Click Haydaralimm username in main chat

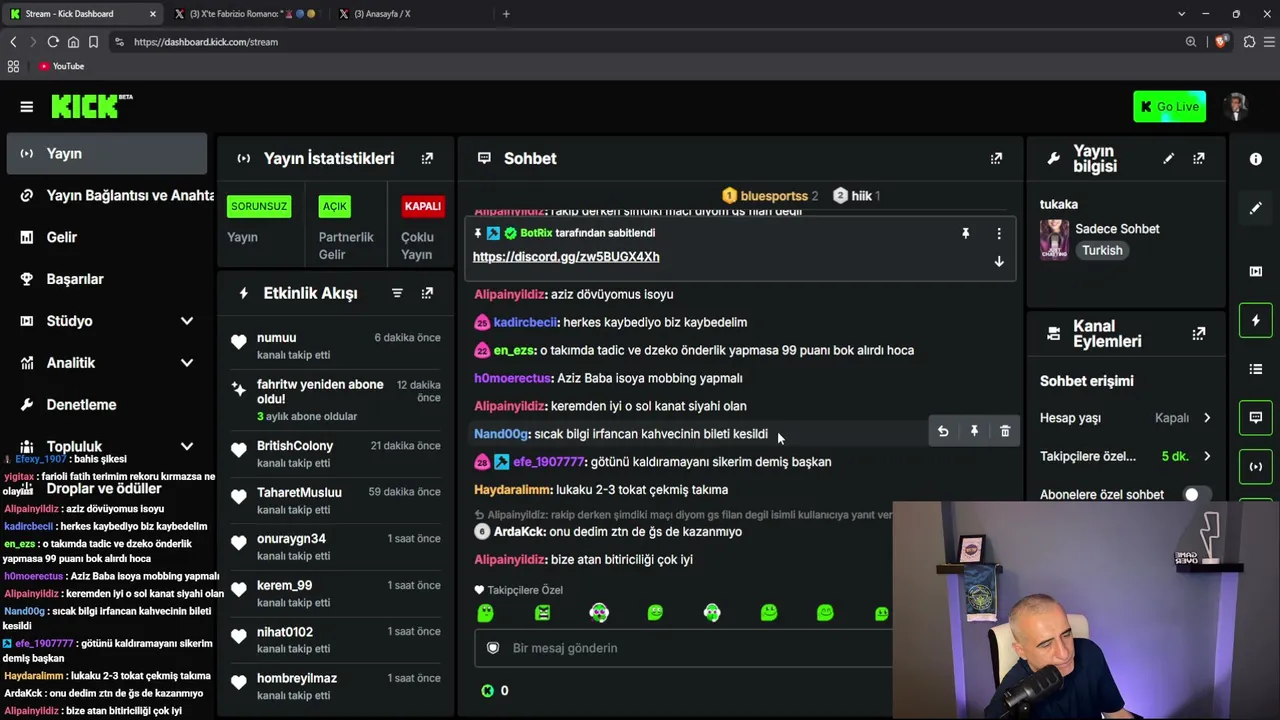513,490
